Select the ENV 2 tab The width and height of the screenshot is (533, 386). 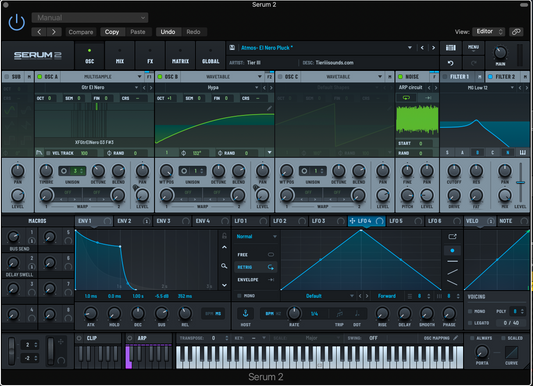(x=133, y=221)
